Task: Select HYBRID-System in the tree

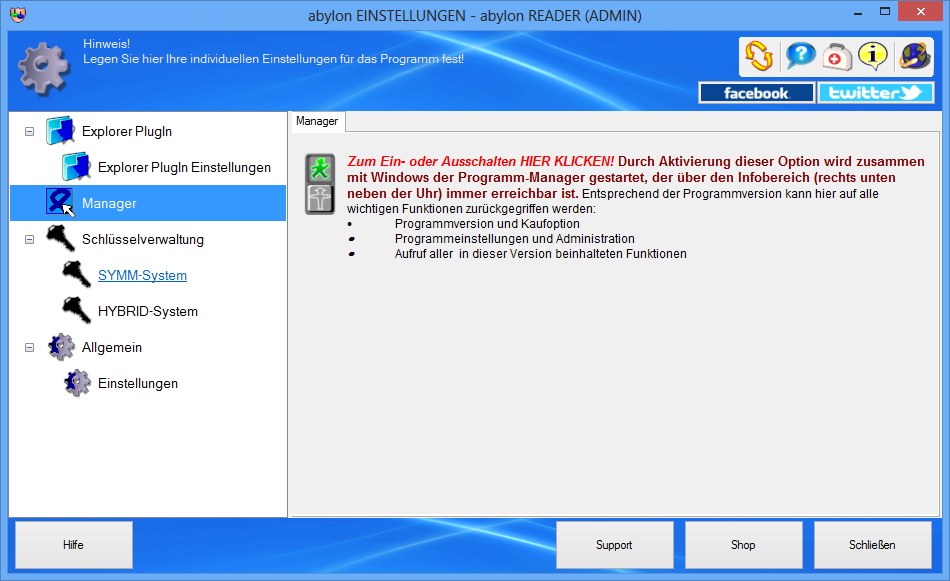Action: click(x=148, y=311)
